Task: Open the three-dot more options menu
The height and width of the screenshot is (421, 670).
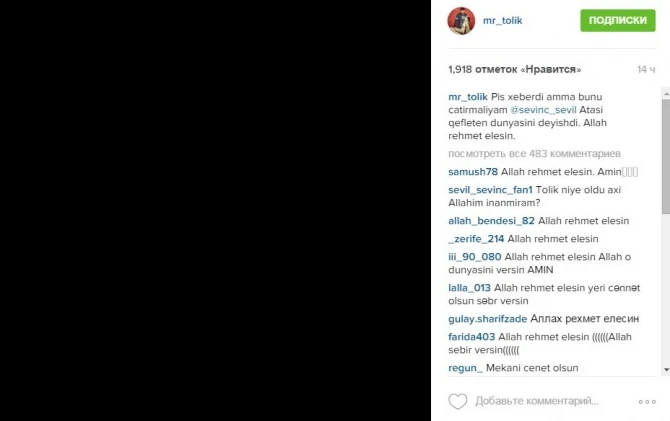Action: (647, 402)
